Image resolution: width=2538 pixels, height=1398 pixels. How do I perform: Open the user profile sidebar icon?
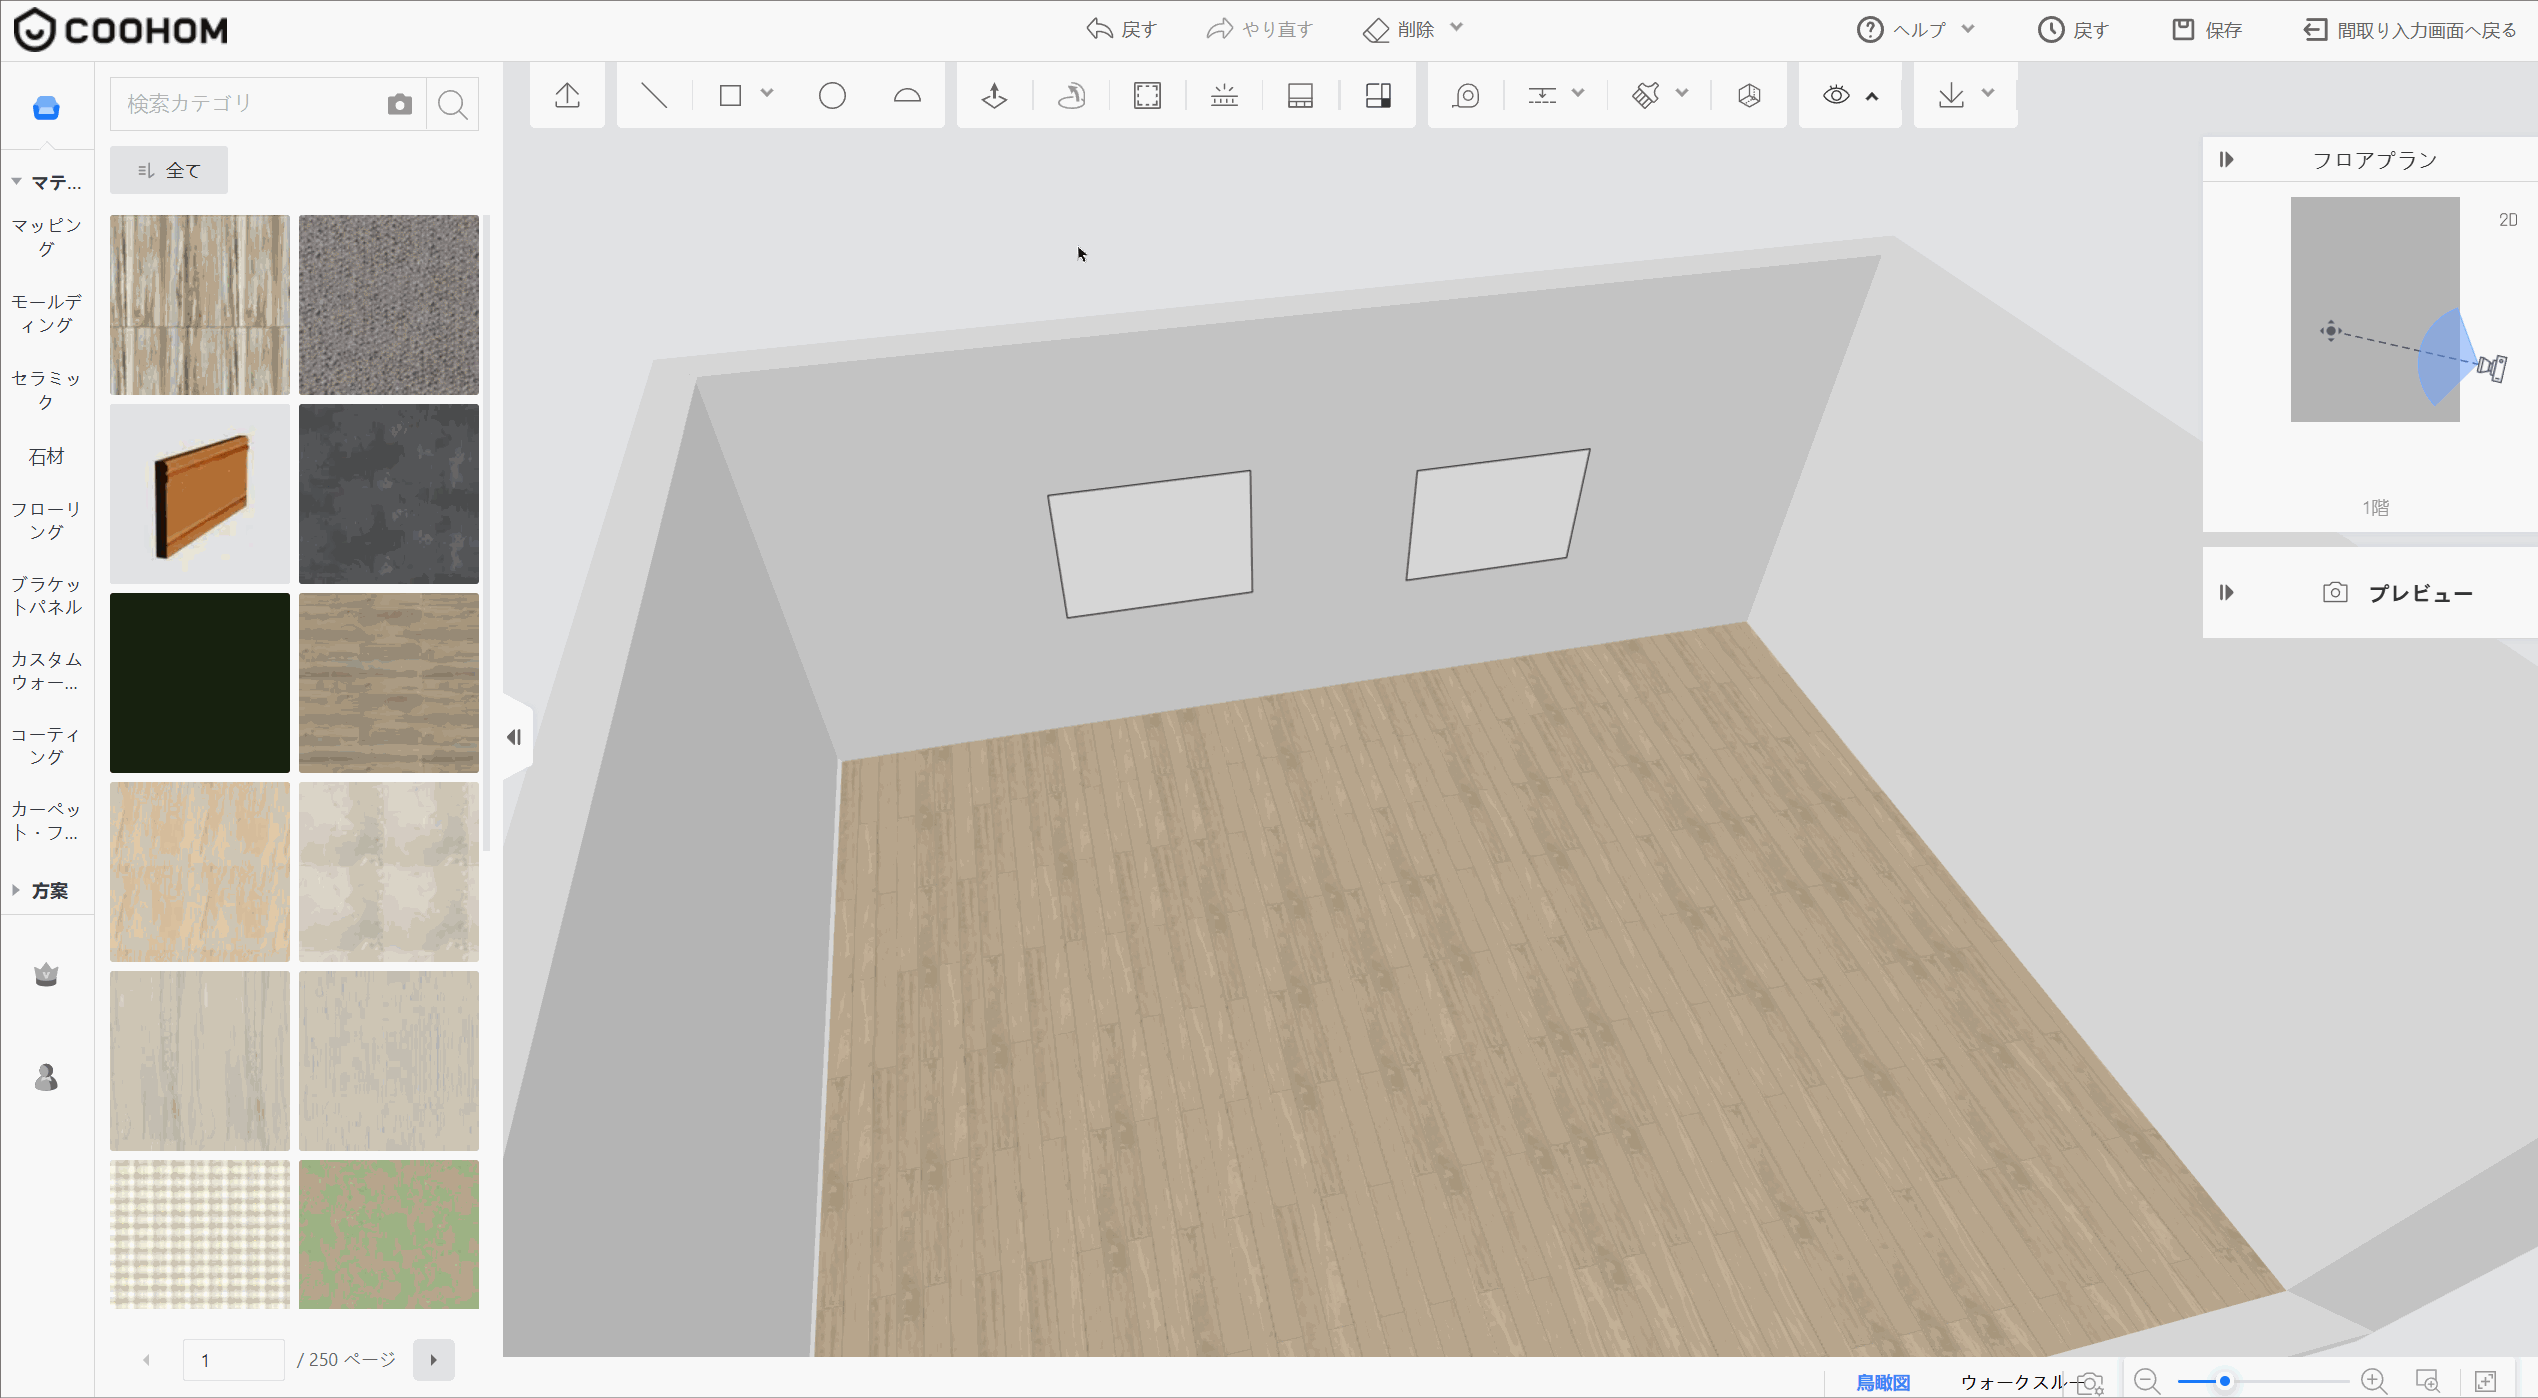coord(46,1077)
